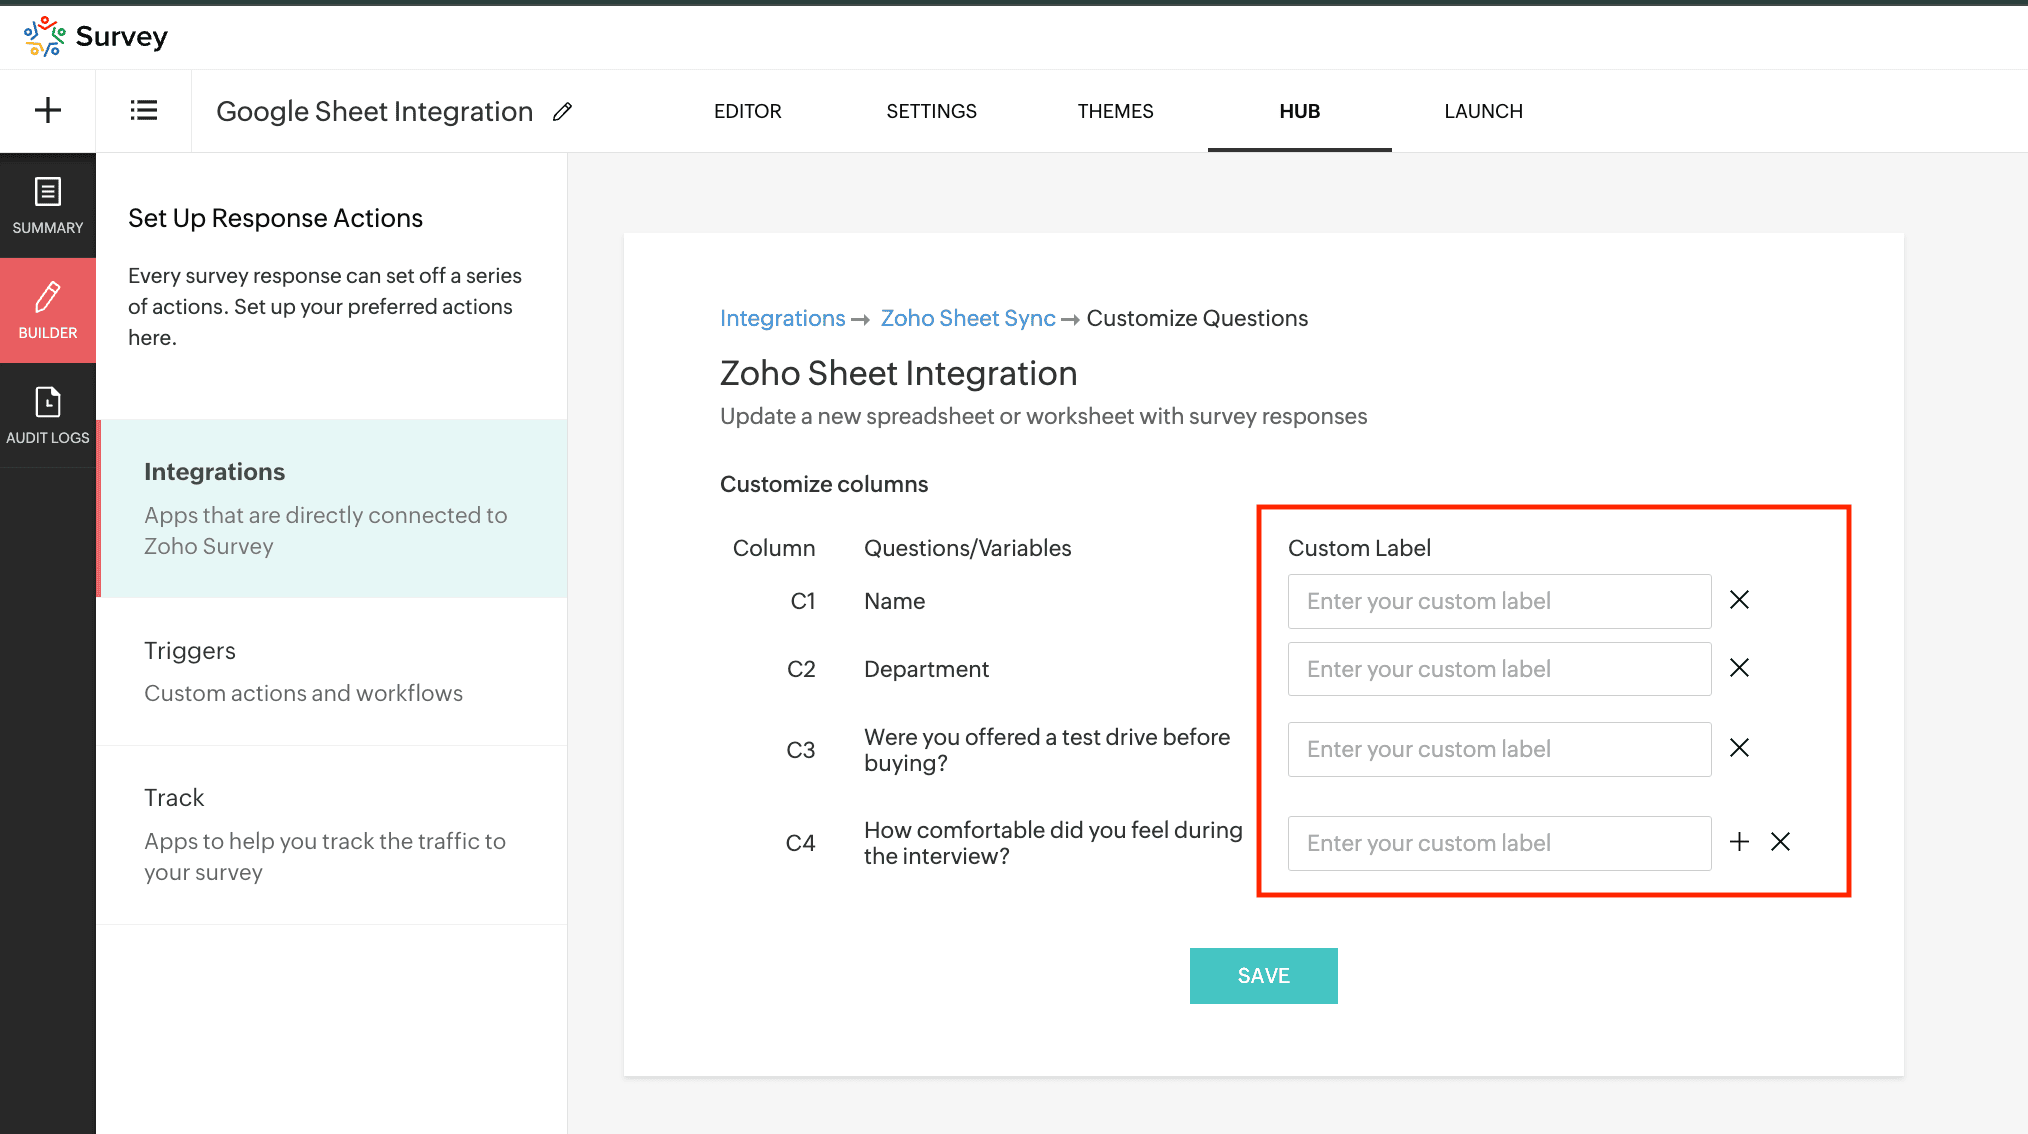
Task: Remove the C4 interview column row
Action: [1780, 842]
